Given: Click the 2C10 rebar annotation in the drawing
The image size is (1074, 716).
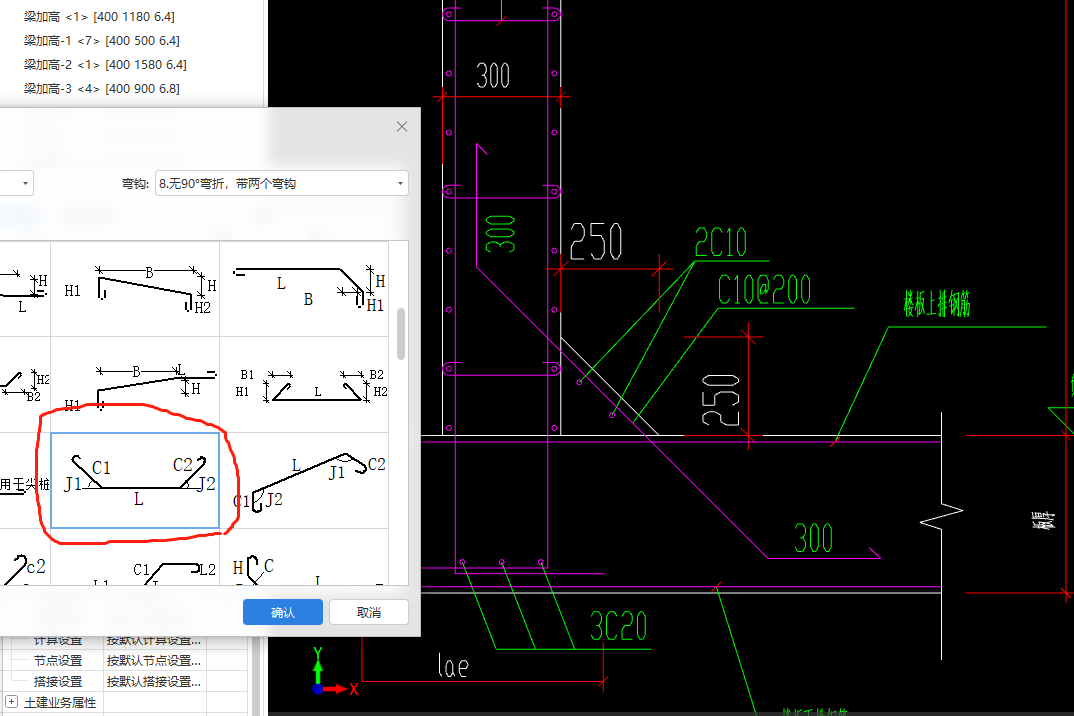Looking at the screenshot, I should point(721,243).
